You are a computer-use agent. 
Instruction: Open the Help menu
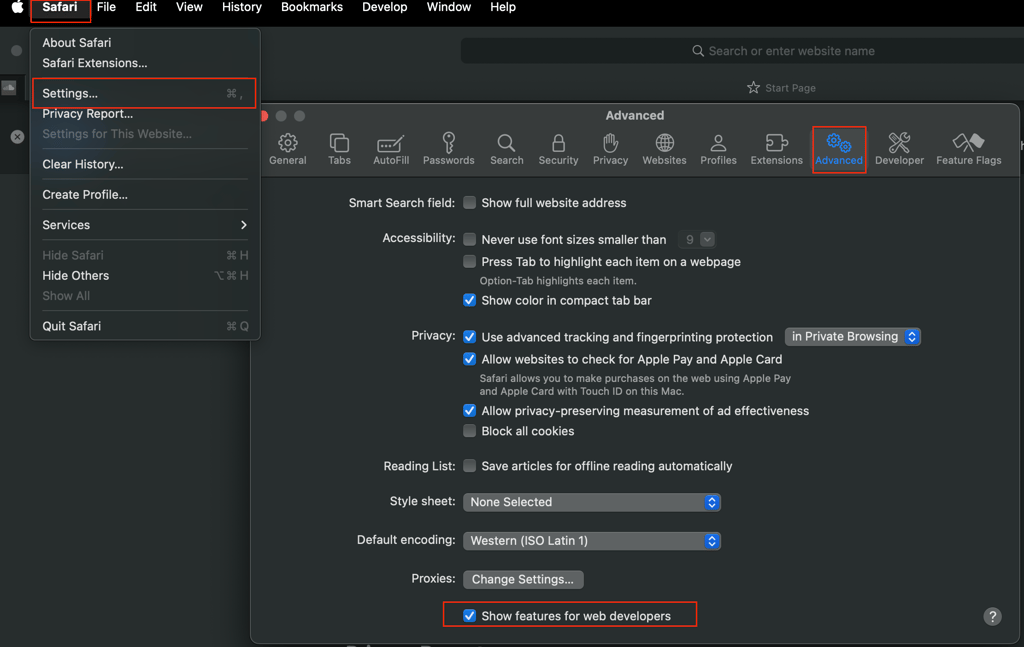tap(503, 7)
